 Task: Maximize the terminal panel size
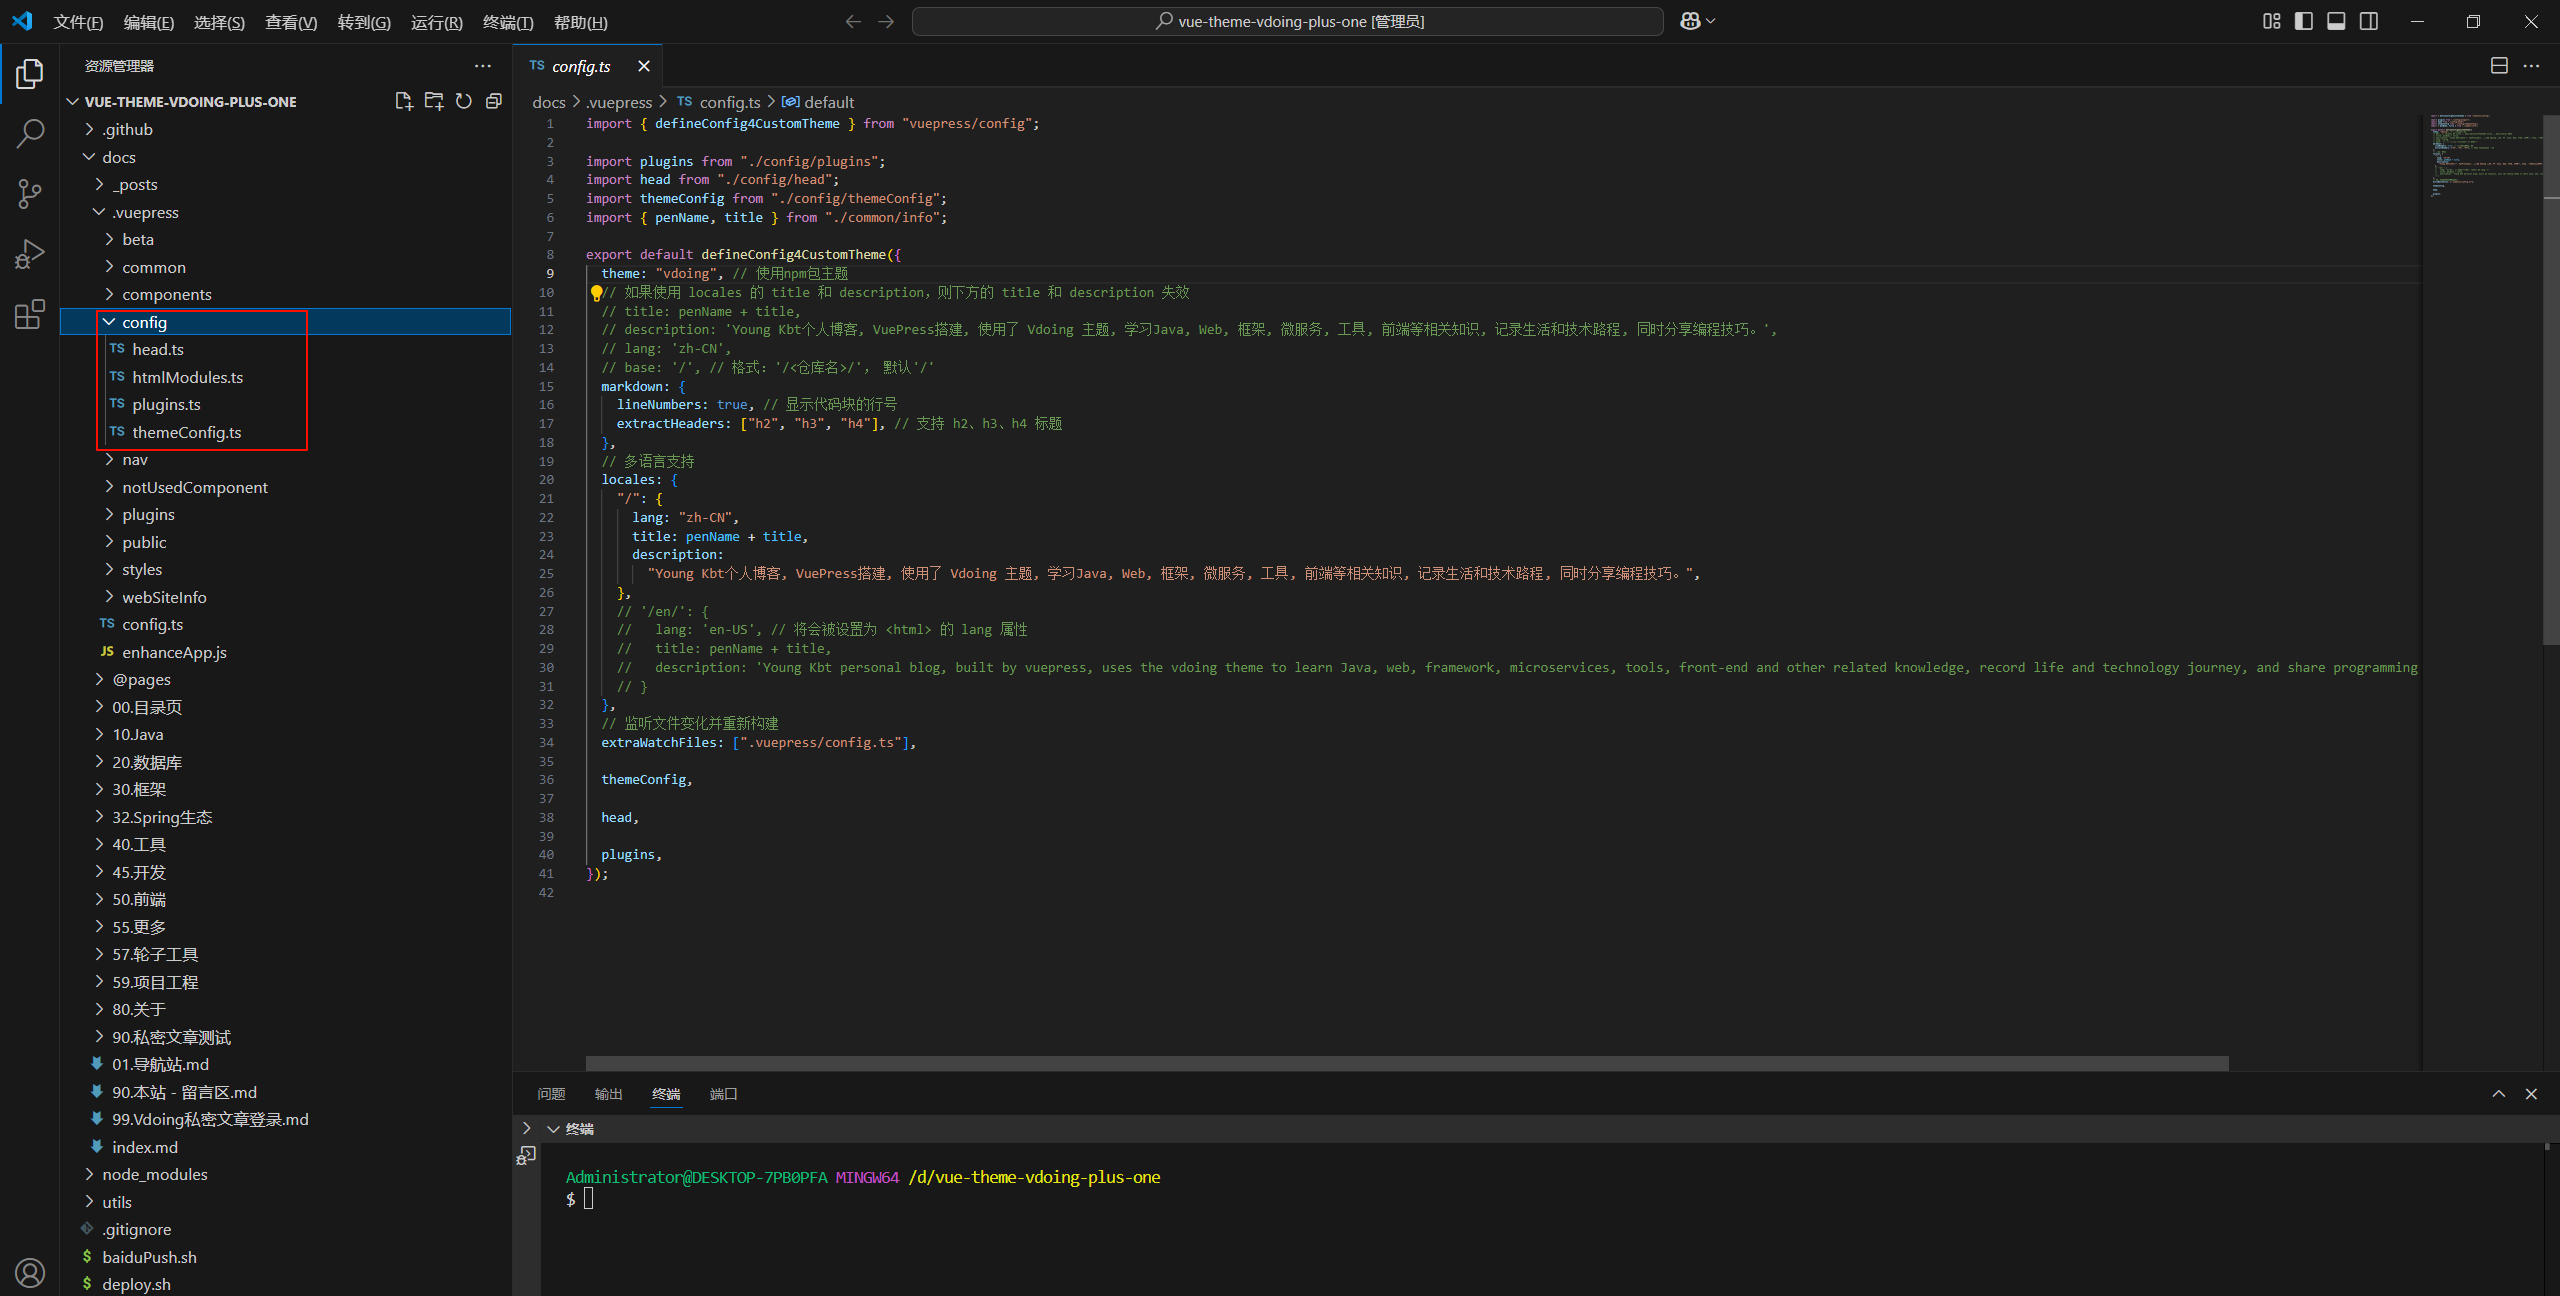[2499, 1094]
